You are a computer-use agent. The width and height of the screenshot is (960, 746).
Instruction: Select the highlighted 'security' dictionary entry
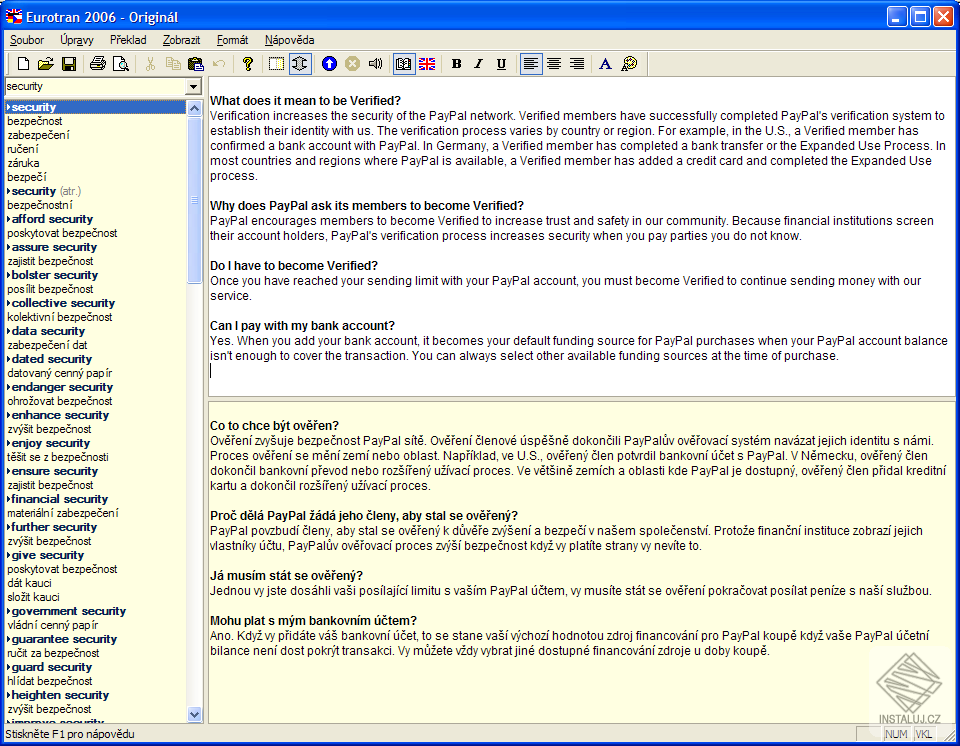click(x=95, y=107)
